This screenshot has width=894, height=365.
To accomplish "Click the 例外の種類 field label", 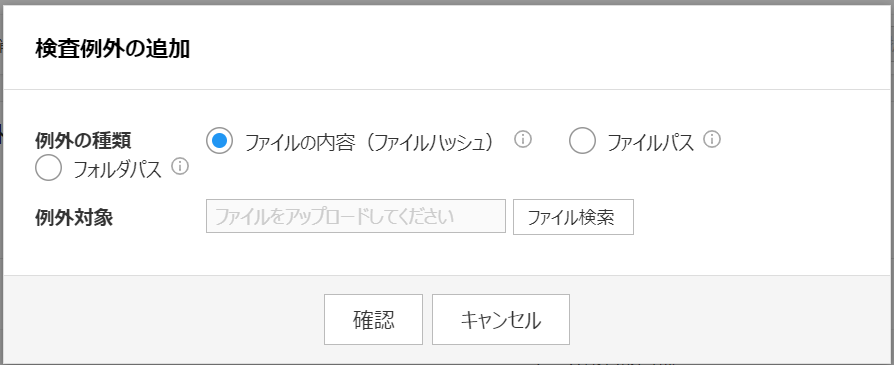I will (x=83, y=139).
